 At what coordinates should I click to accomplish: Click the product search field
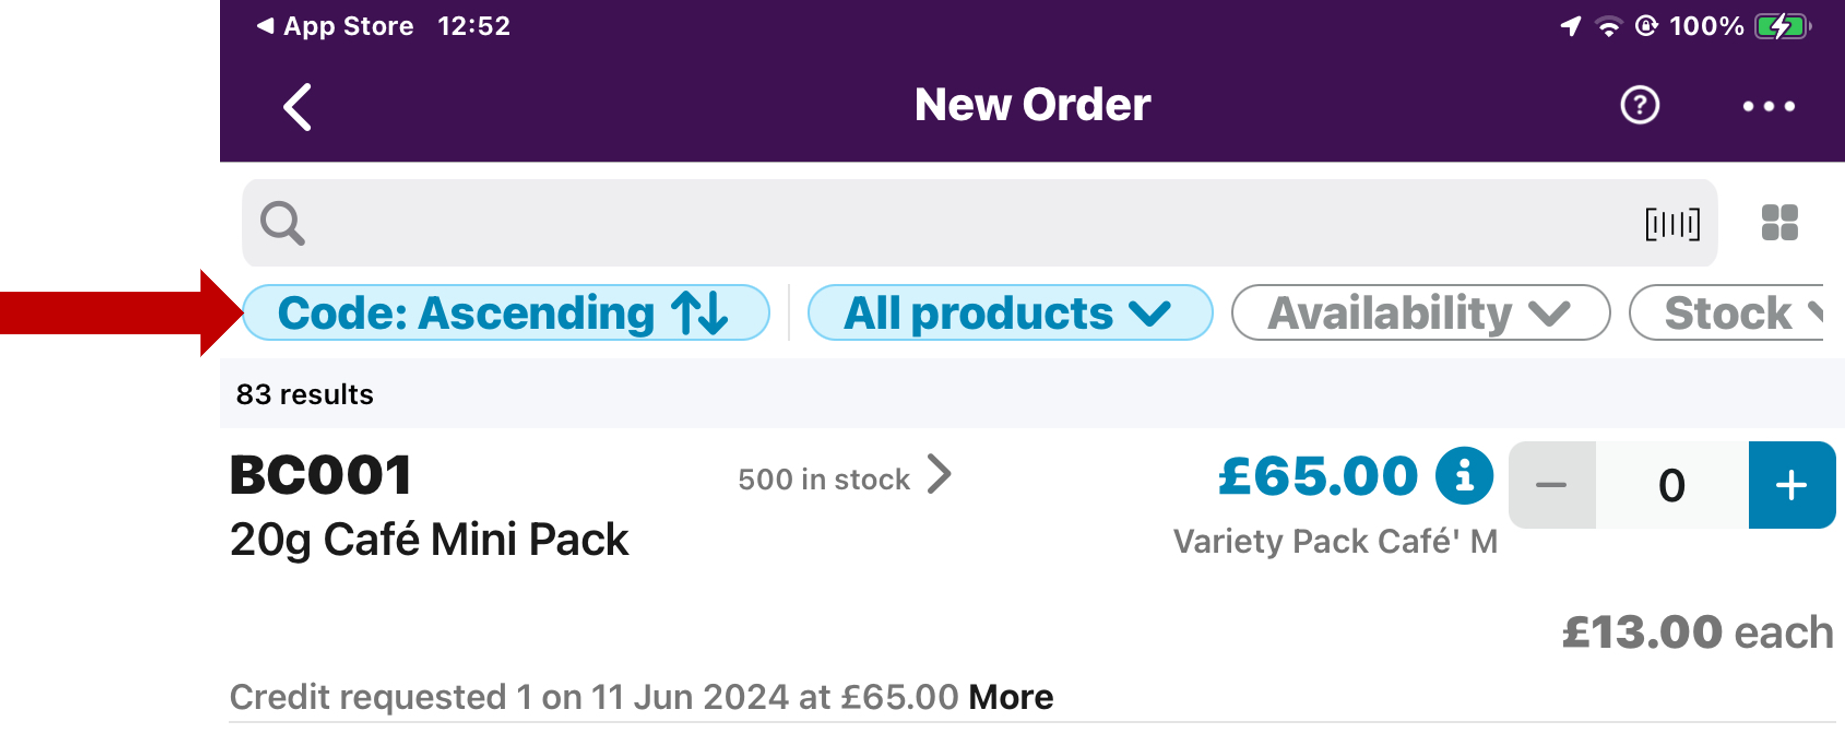click(960, 223)
